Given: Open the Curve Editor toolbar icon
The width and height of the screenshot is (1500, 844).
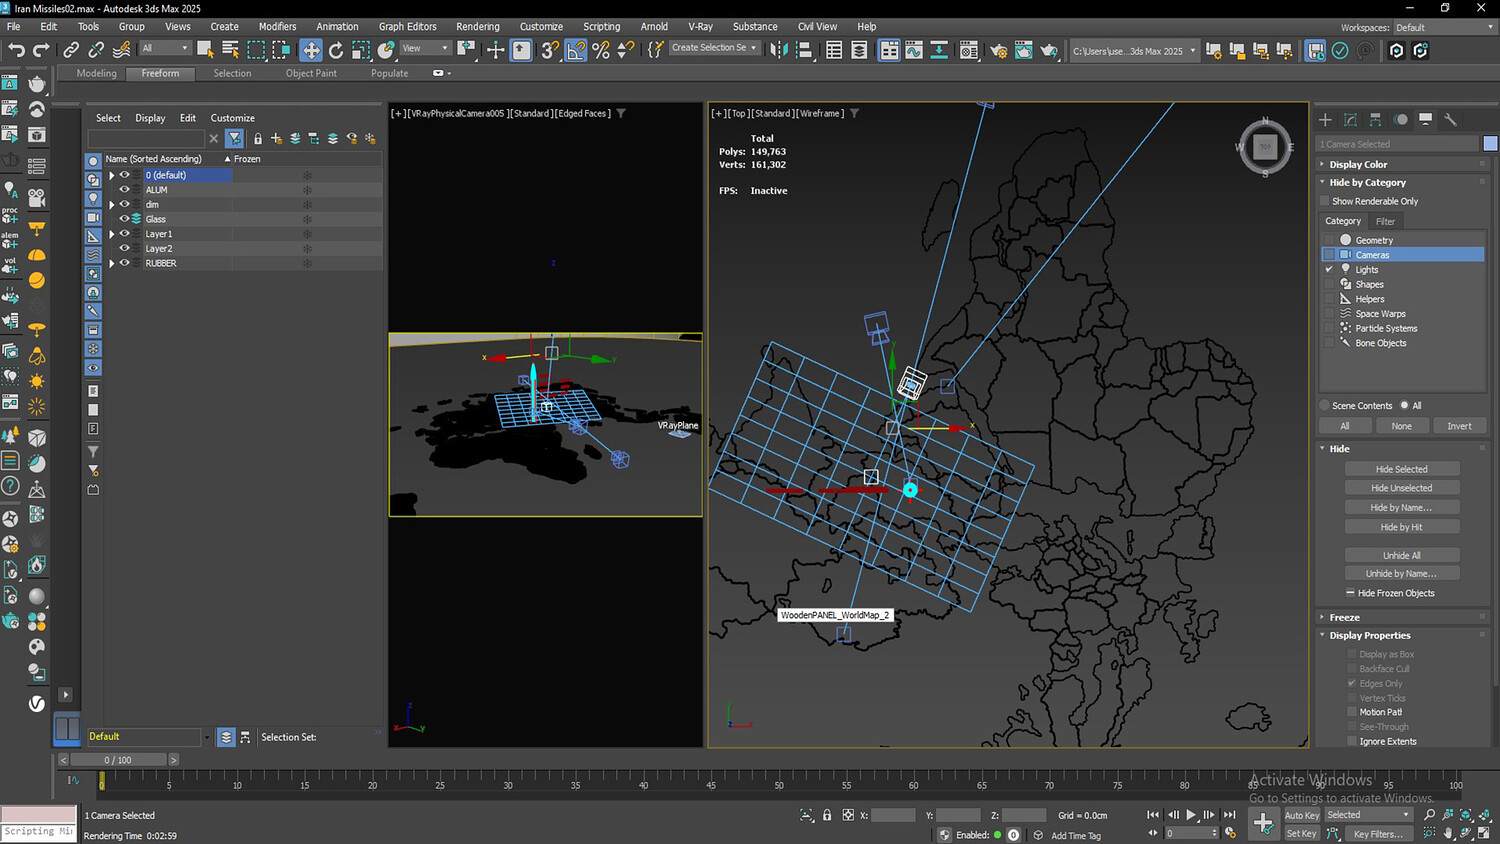Looking at the screenshot, I should pyautogui.click(x=914, y=50).
